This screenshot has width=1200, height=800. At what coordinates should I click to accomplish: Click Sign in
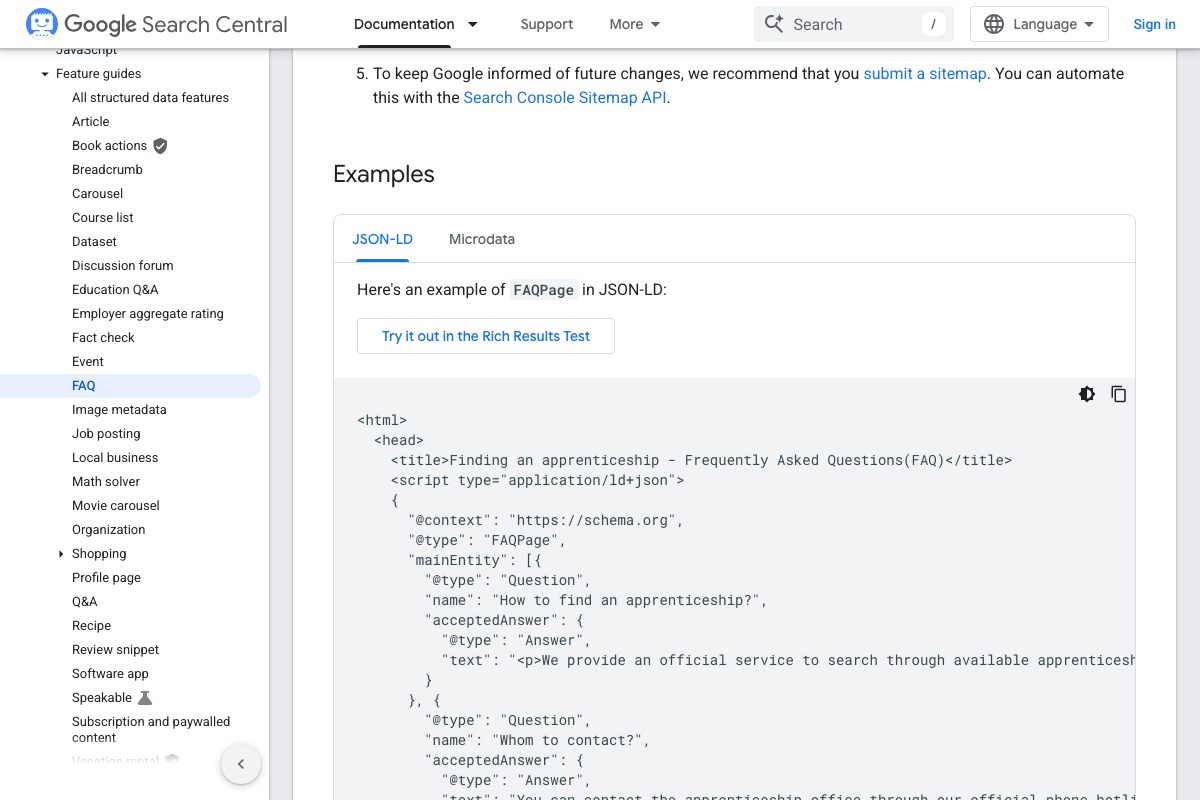pyautogui.click(x=1154, y=23)
